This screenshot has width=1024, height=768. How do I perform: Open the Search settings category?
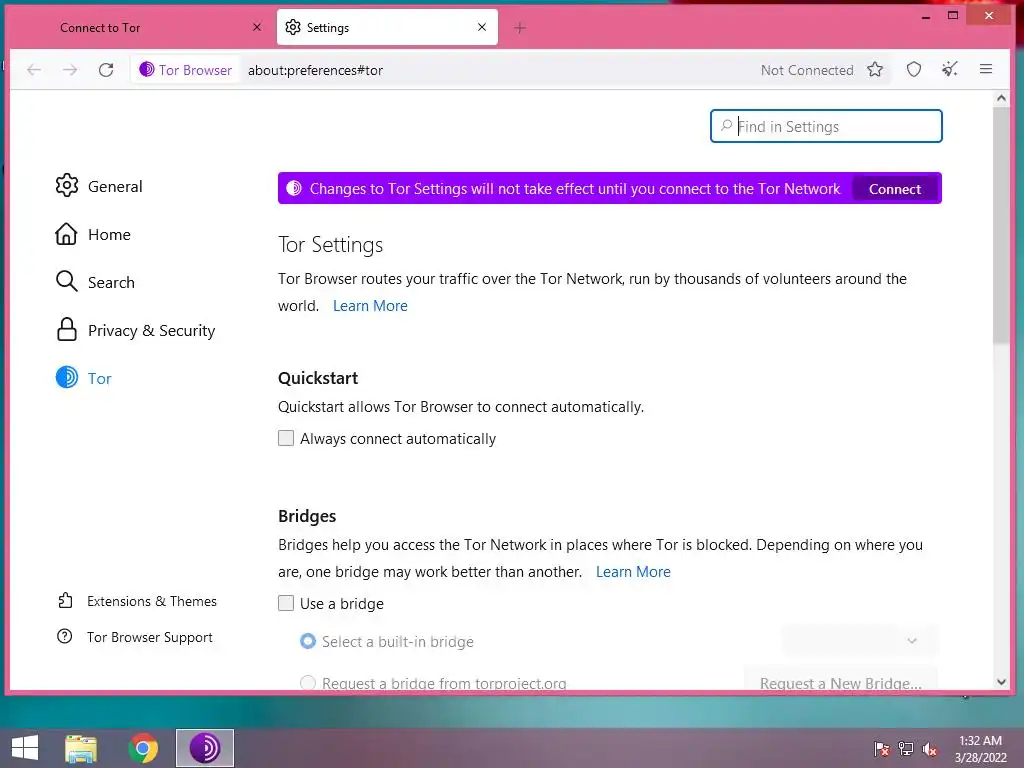point(95,282)
